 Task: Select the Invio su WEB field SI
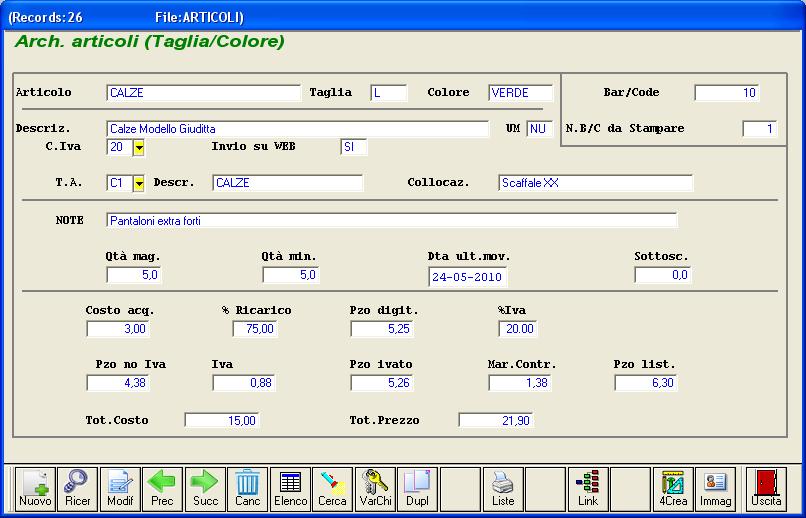tap(354, 147)
